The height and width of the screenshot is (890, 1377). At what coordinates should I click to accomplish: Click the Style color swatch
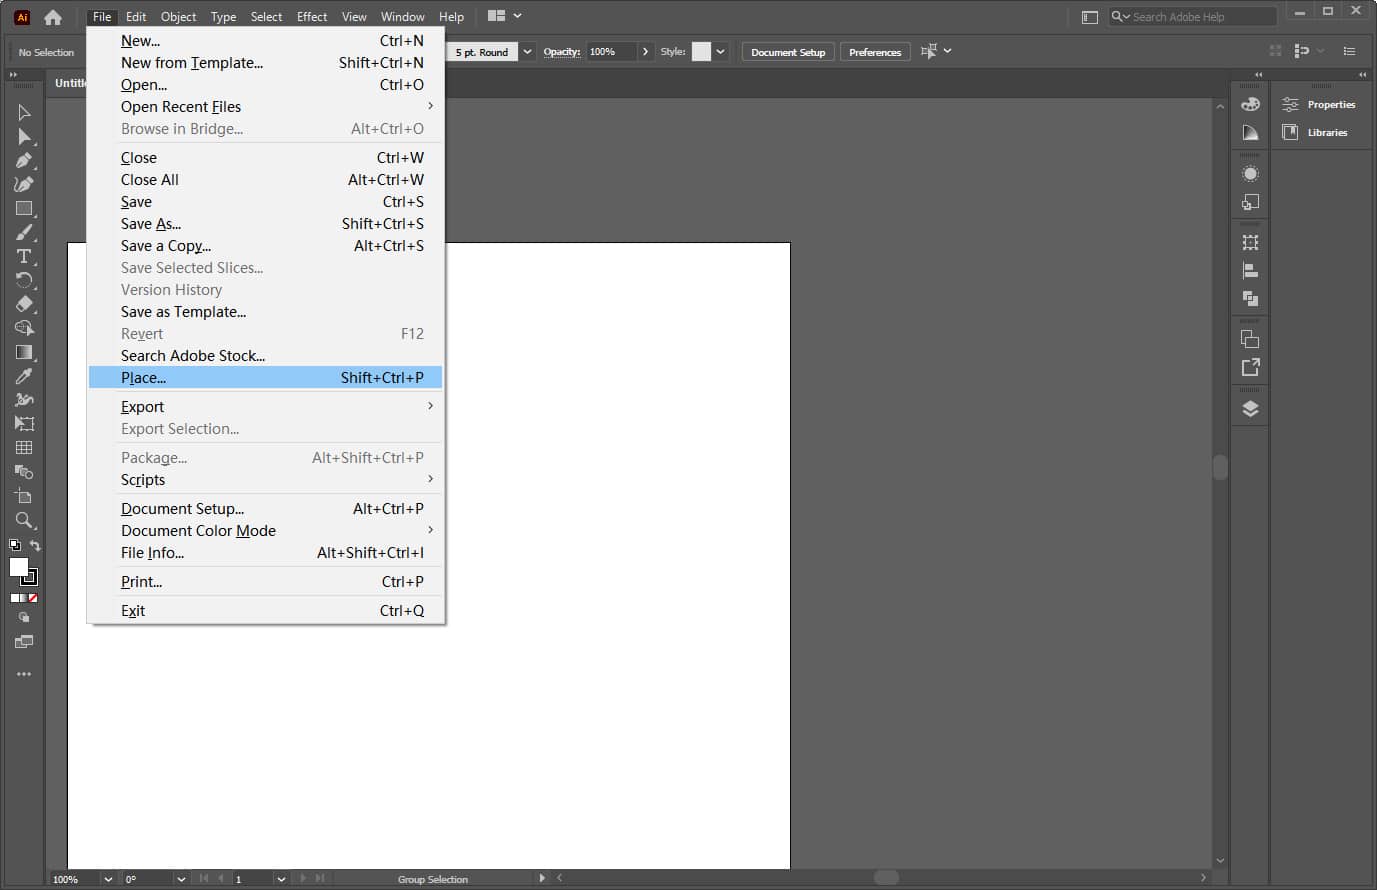point(701,52)
